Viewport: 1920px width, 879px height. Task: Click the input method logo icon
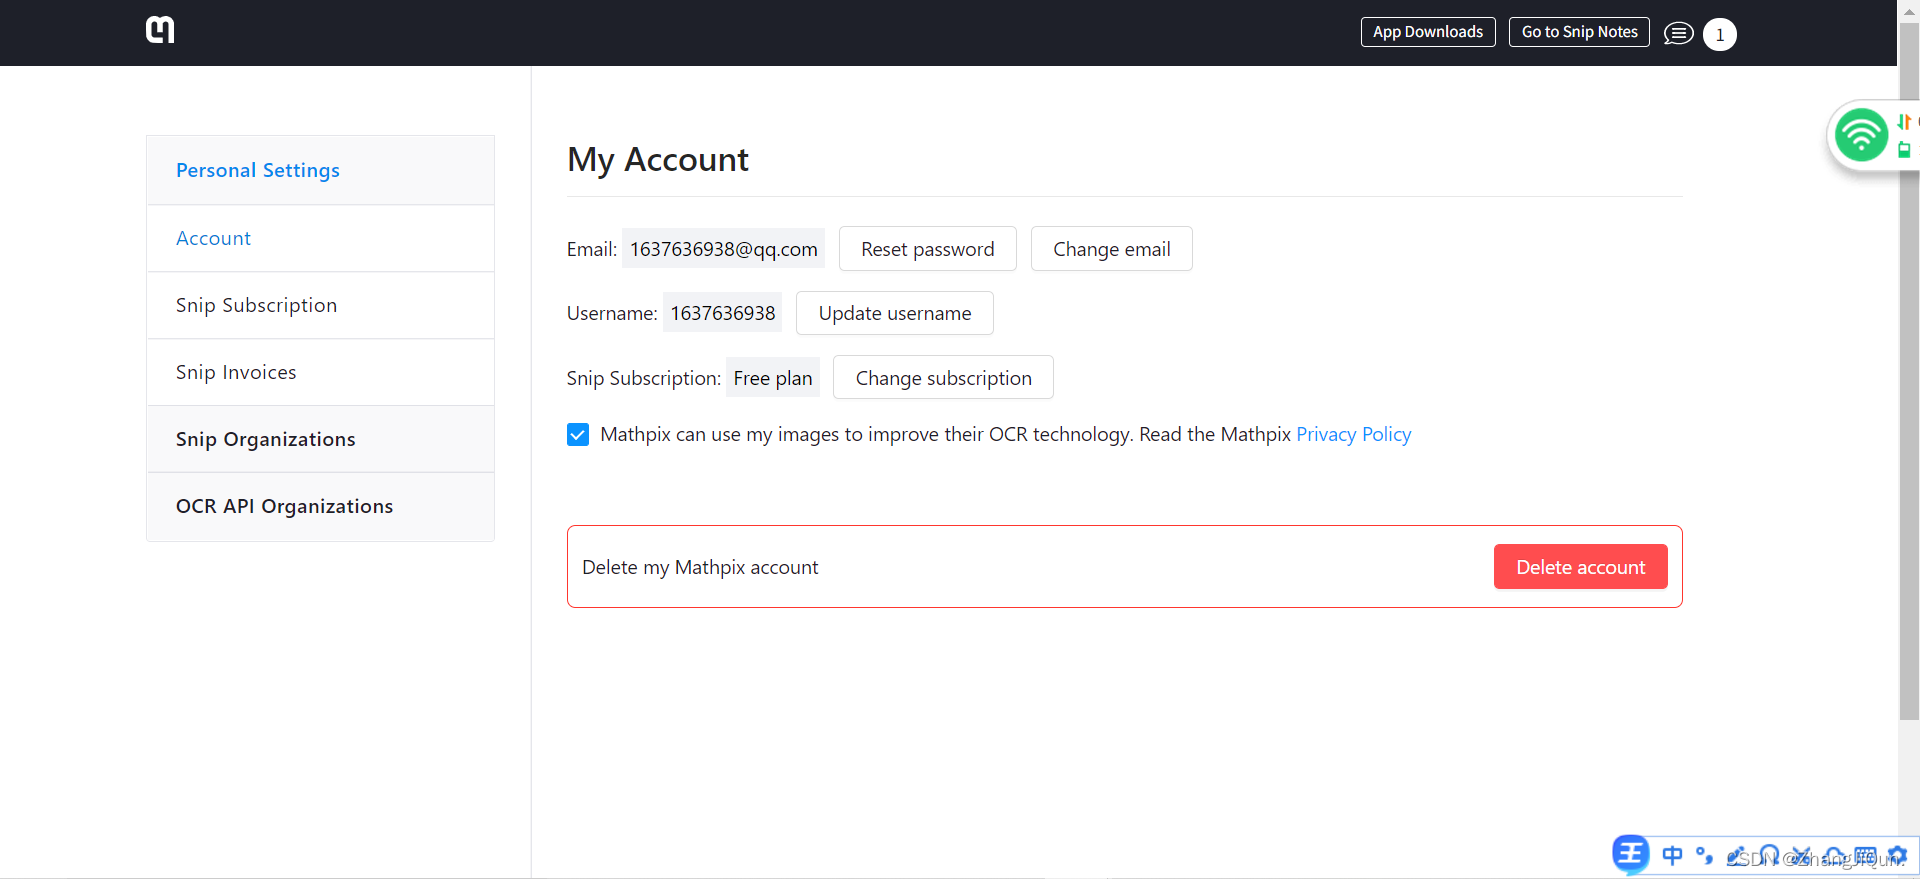(x=1631, y=854)
